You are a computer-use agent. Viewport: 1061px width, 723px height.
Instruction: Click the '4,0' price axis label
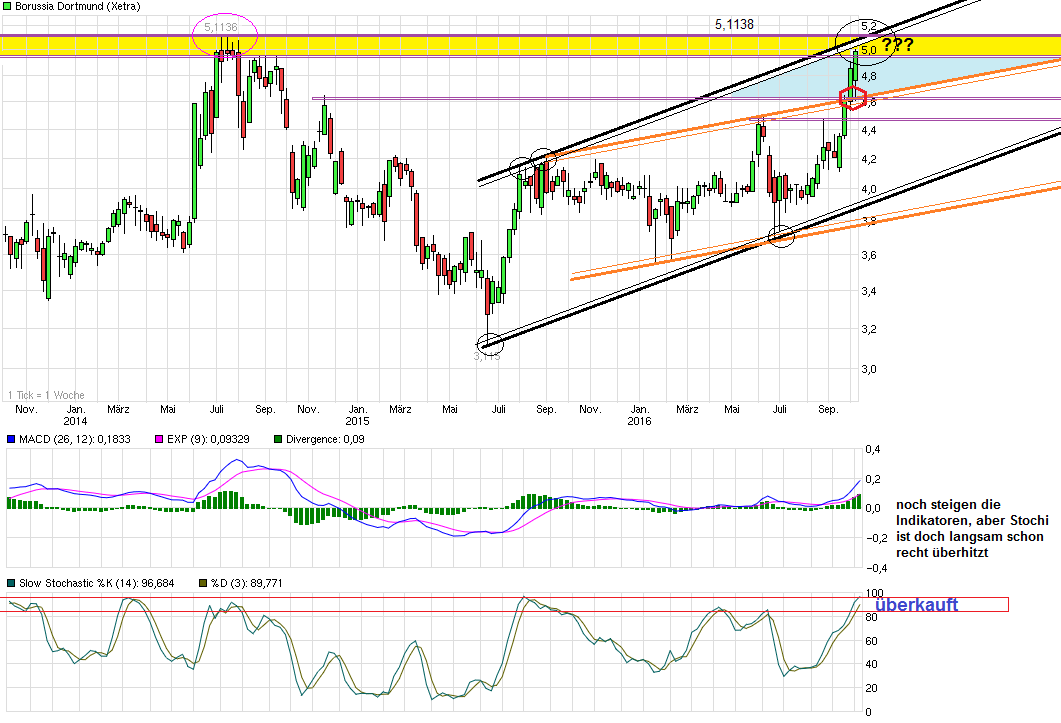[869, 190]
